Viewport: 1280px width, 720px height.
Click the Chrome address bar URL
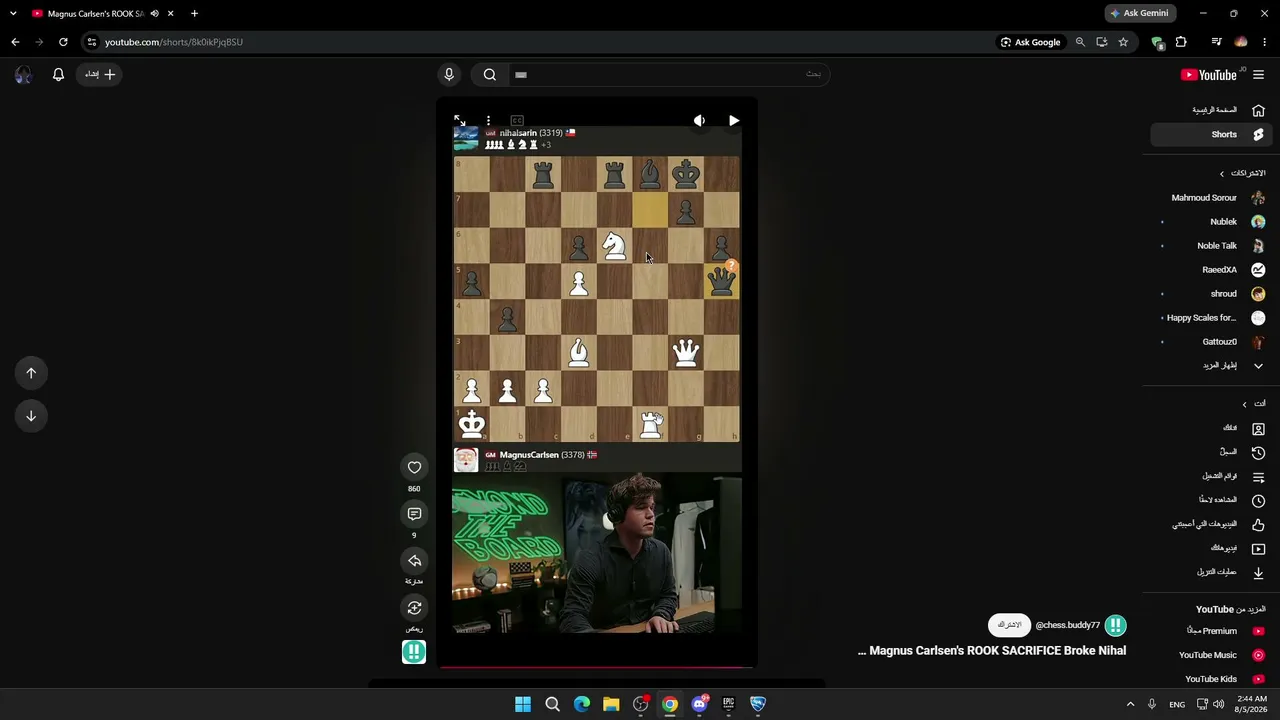[174, 42]
